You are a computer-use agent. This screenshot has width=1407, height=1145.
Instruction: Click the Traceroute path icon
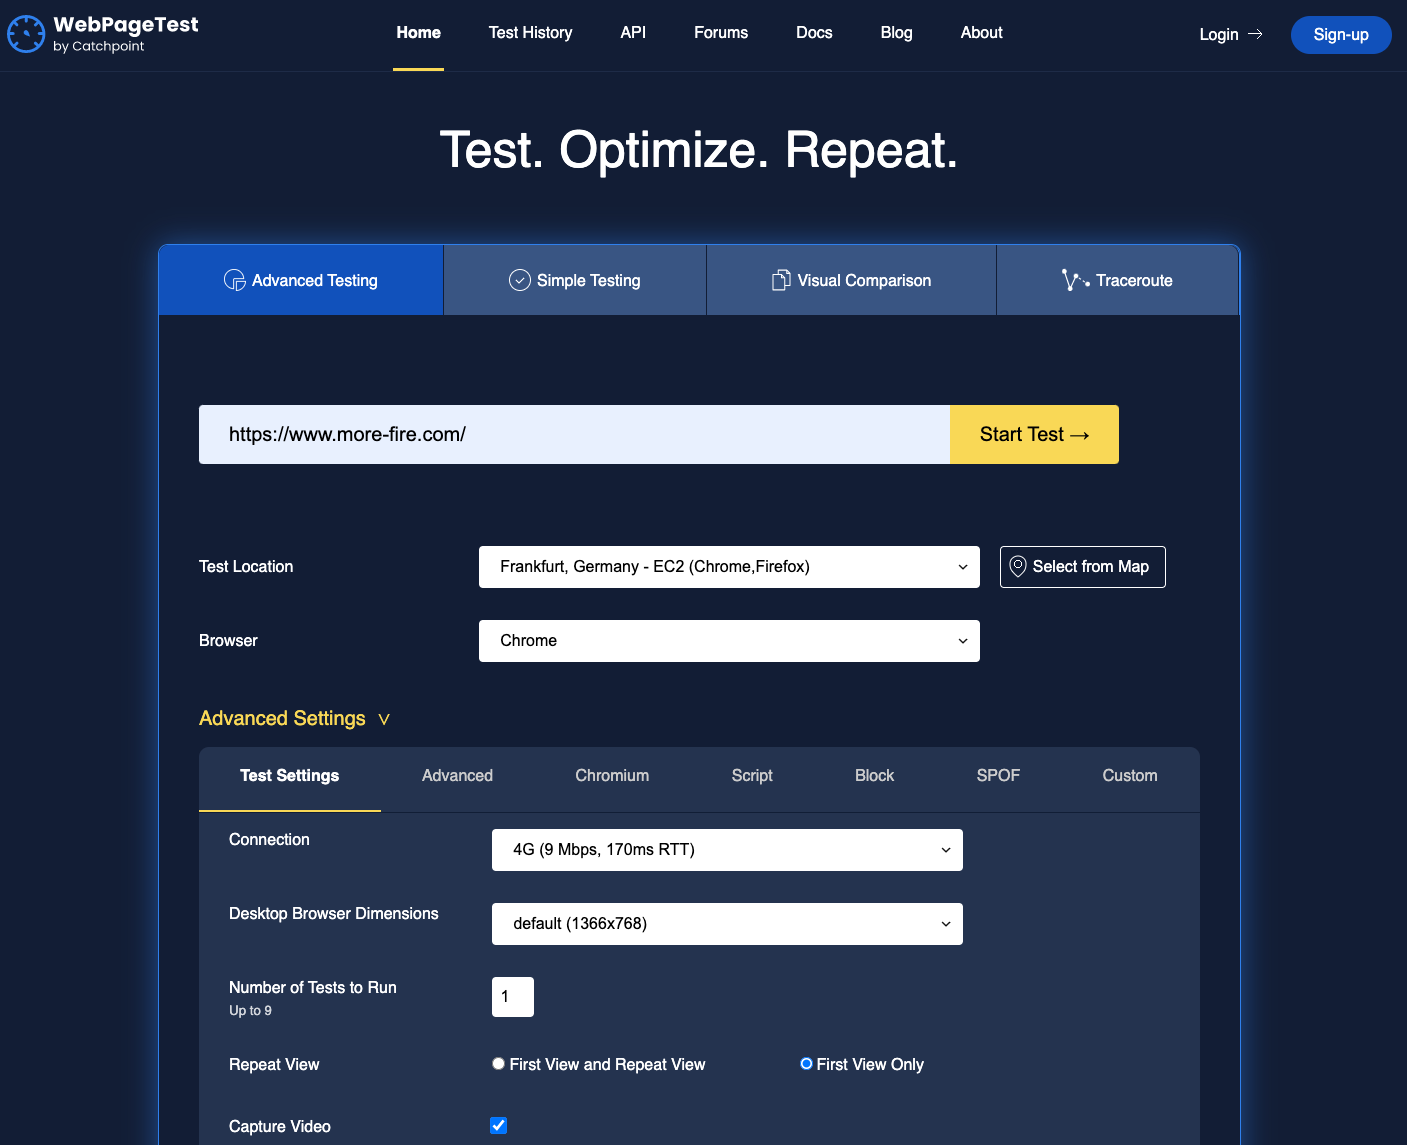[x=1075, y=280]
